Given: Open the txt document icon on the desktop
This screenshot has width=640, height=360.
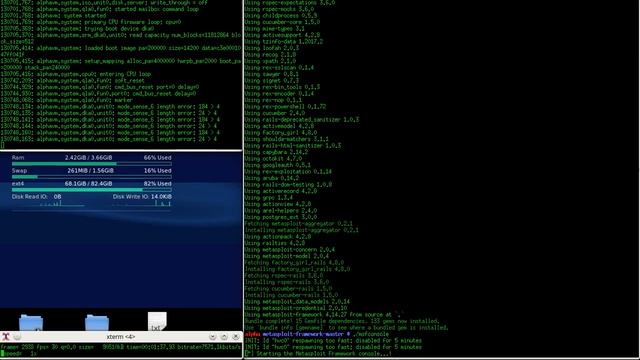Looking at the screenshot, I should point(157,322).
